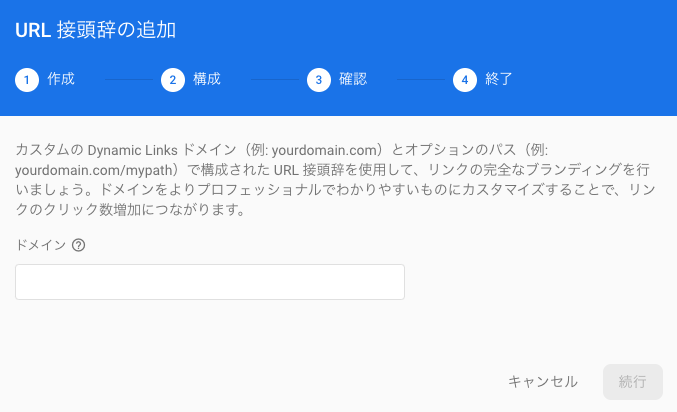The height and width of the screenshot is (412, 677).
Task: Click the description's last line about クリック数増加
Action: coord(130,210)
